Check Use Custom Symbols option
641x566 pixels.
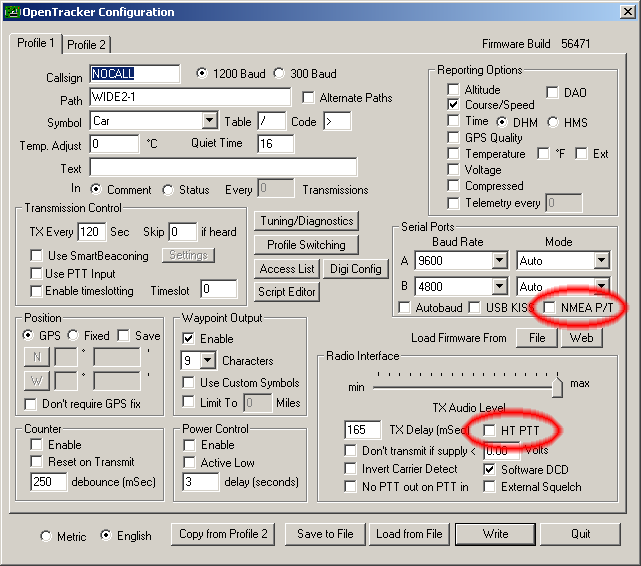click(x=188, y=383)
